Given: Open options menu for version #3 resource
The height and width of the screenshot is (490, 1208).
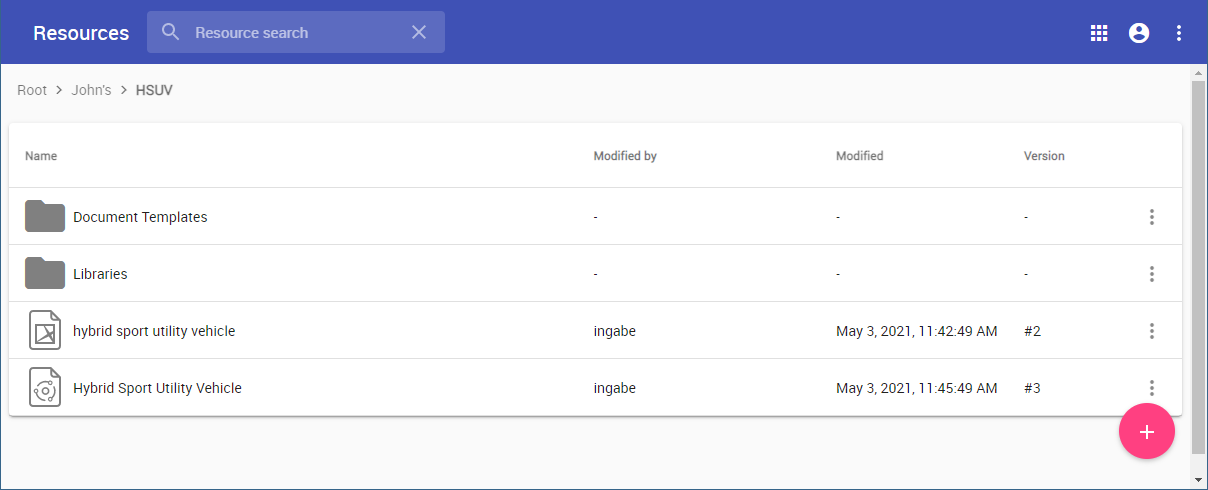Looking at the screenshot, I should click(1152, 388).
